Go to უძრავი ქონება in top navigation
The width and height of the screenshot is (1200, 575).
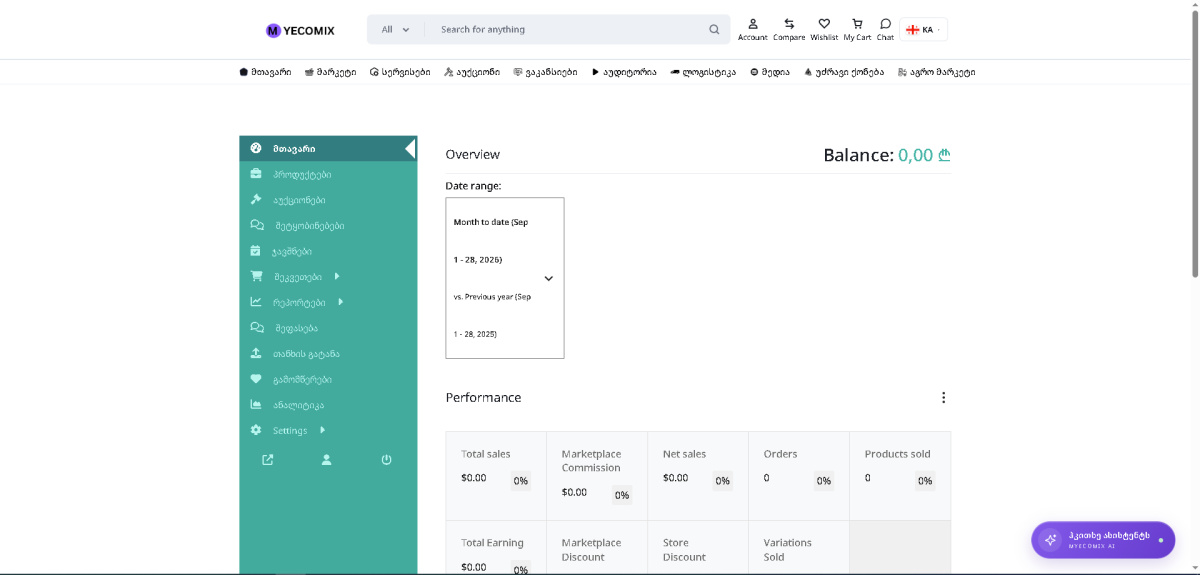pyautogui.click(x=844, y=72)
